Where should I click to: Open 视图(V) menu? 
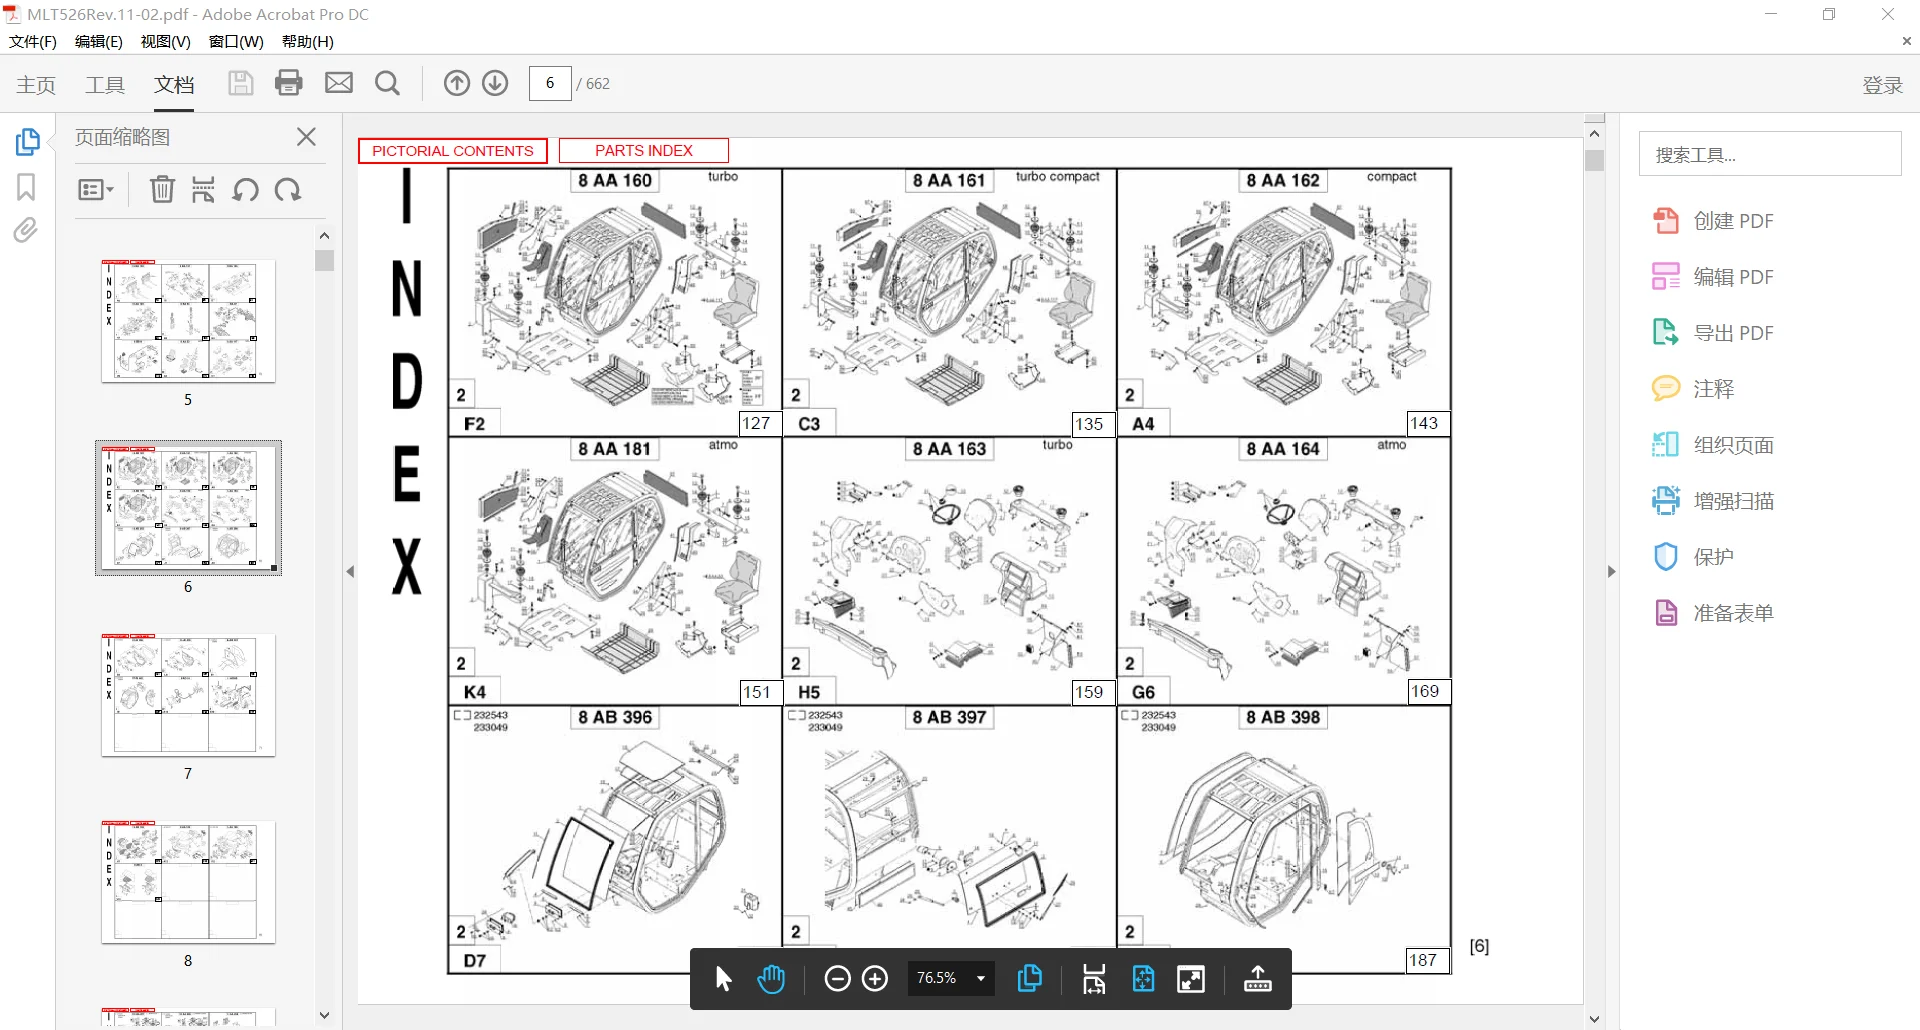coord(166,42)
